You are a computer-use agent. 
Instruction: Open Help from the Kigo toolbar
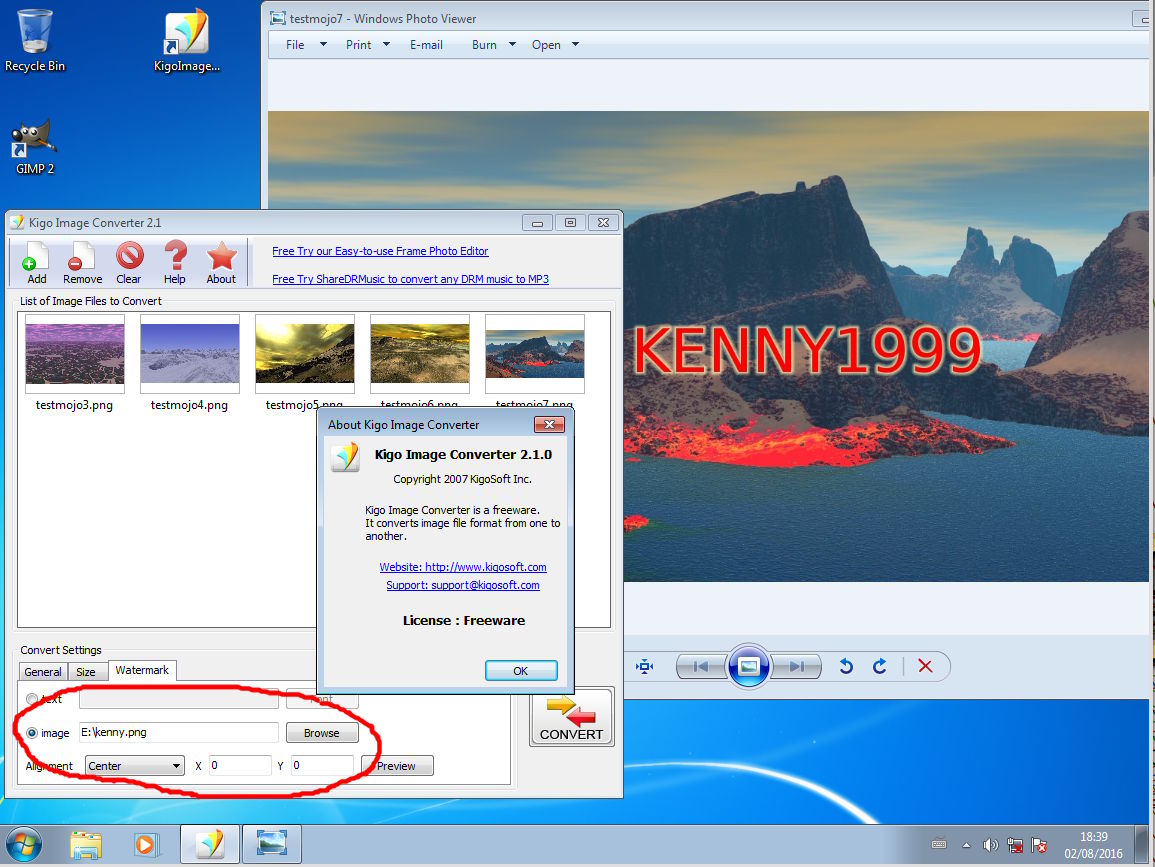click(175, 263)
